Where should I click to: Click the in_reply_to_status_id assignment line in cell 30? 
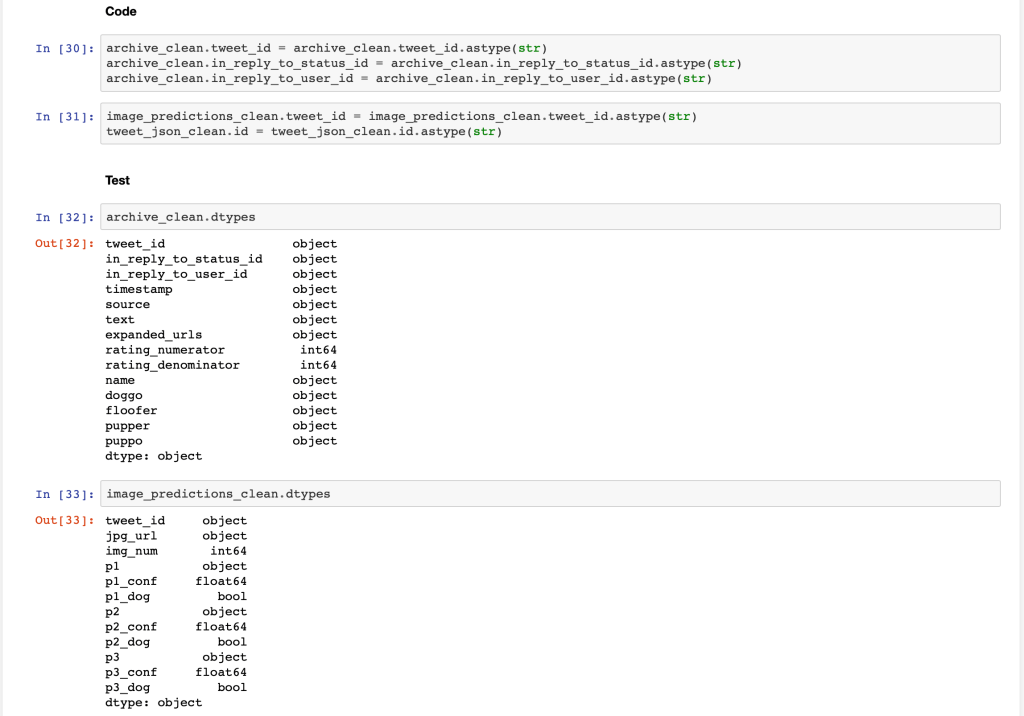[423, 63]
